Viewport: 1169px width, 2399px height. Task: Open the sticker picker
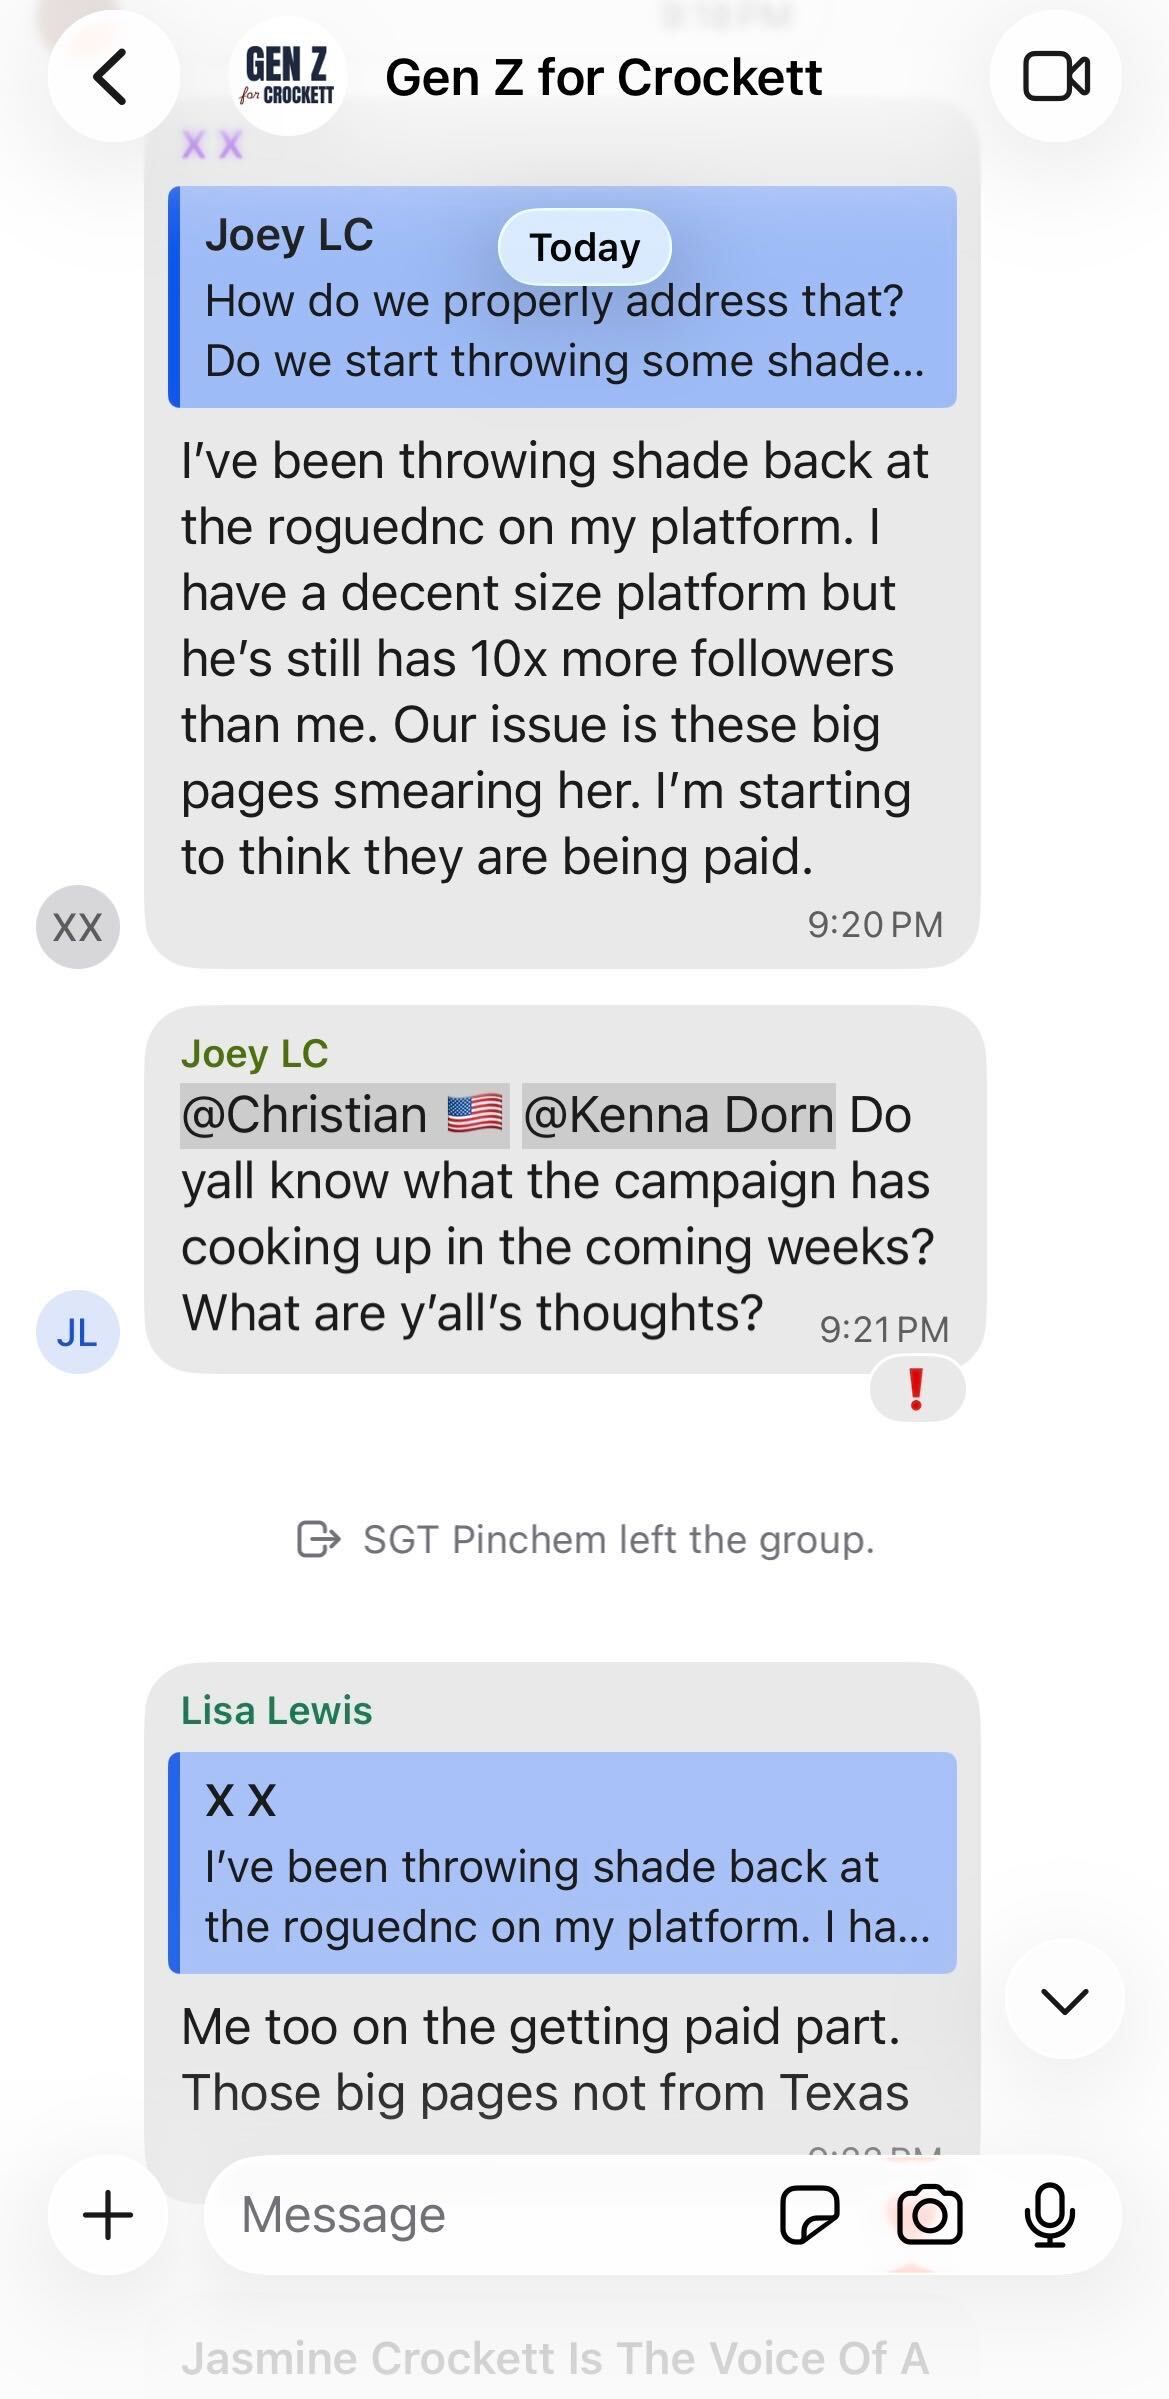click(809, 2215)
